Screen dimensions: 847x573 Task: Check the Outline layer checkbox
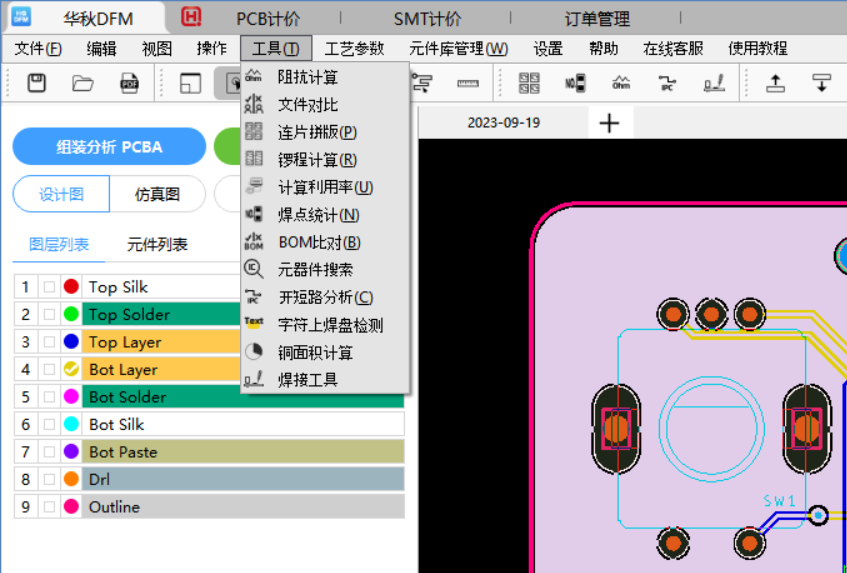[49, 507]
